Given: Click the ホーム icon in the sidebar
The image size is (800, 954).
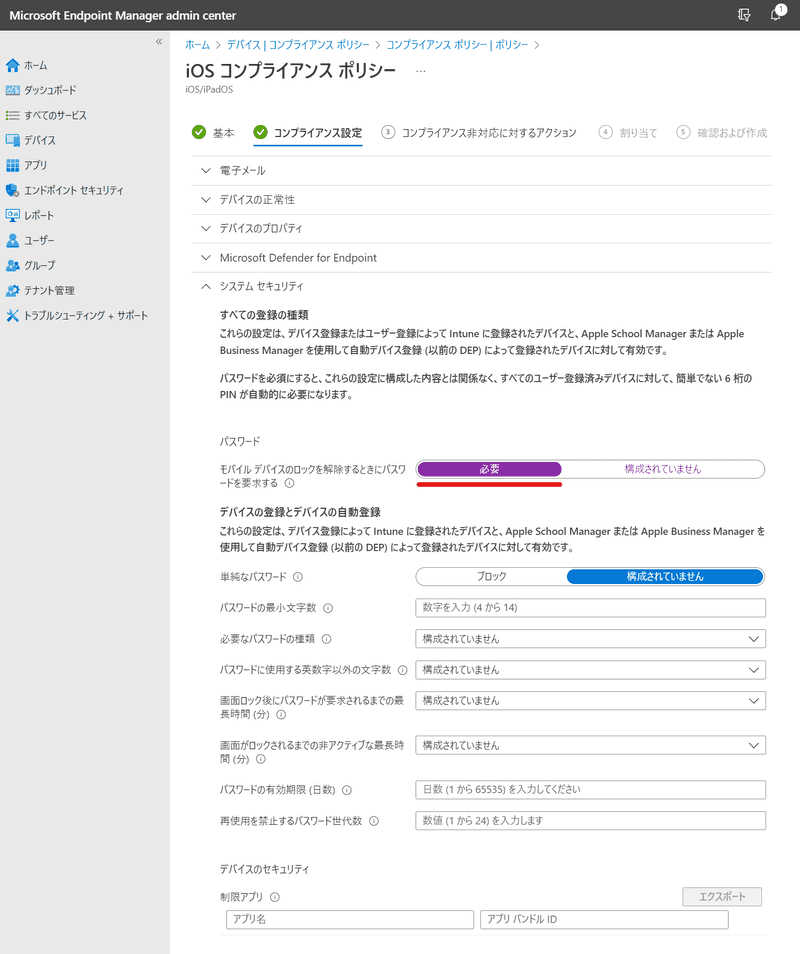Looking at the screenshot, I should (13, 65).
